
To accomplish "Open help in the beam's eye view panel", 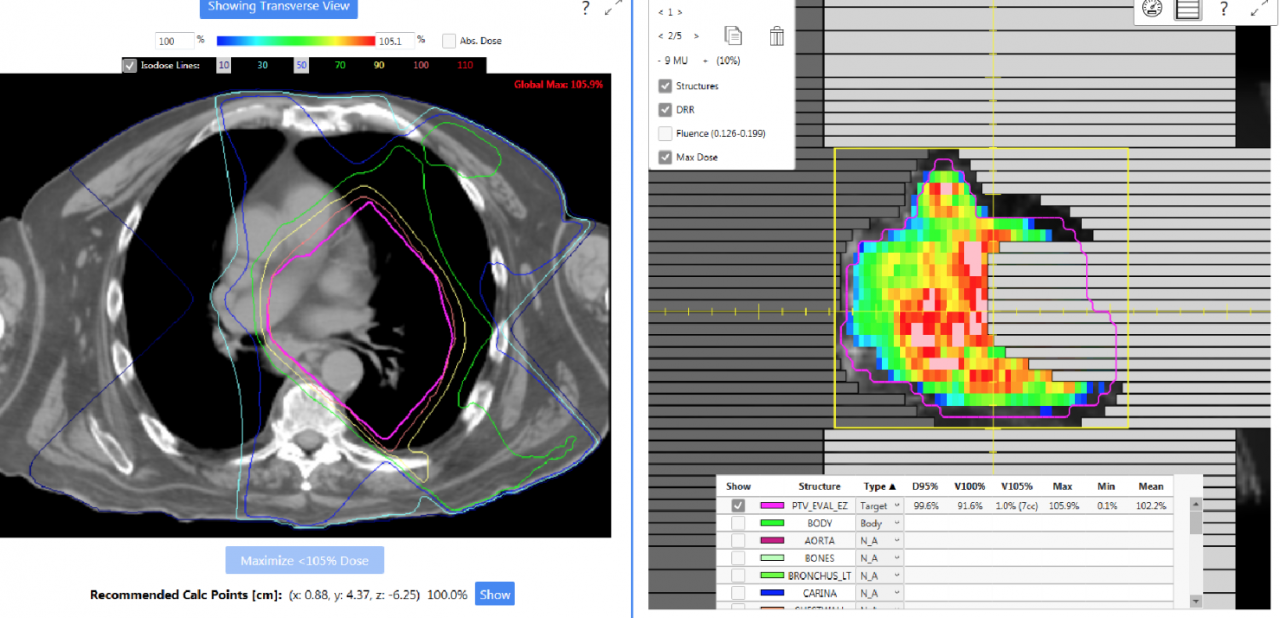I will coord(1223,9).
